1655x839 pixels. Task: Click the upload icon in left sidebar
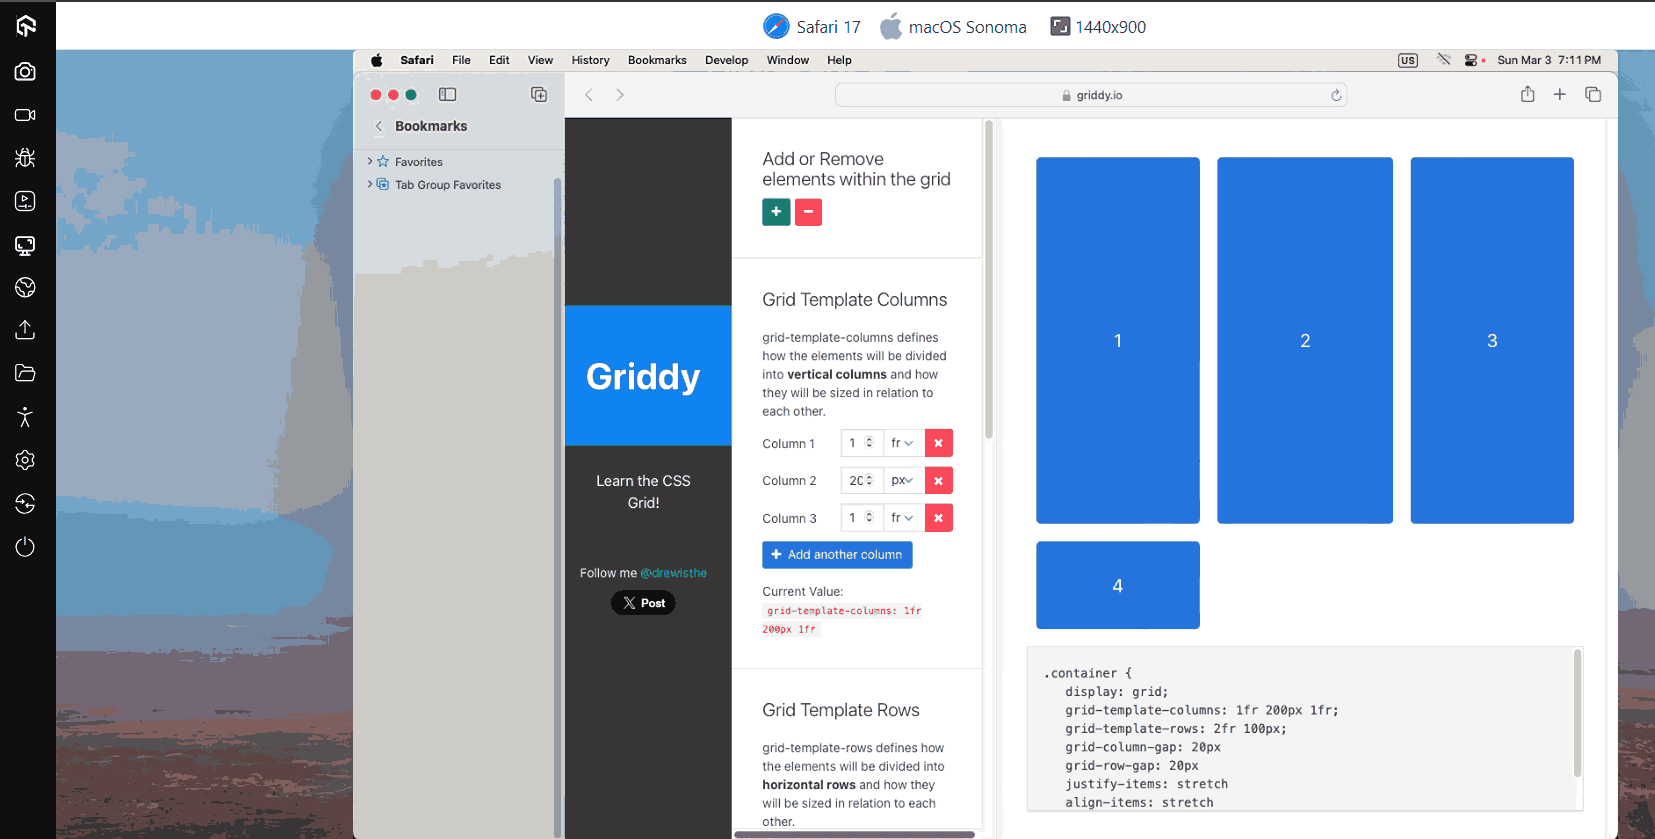click(25, 330)
